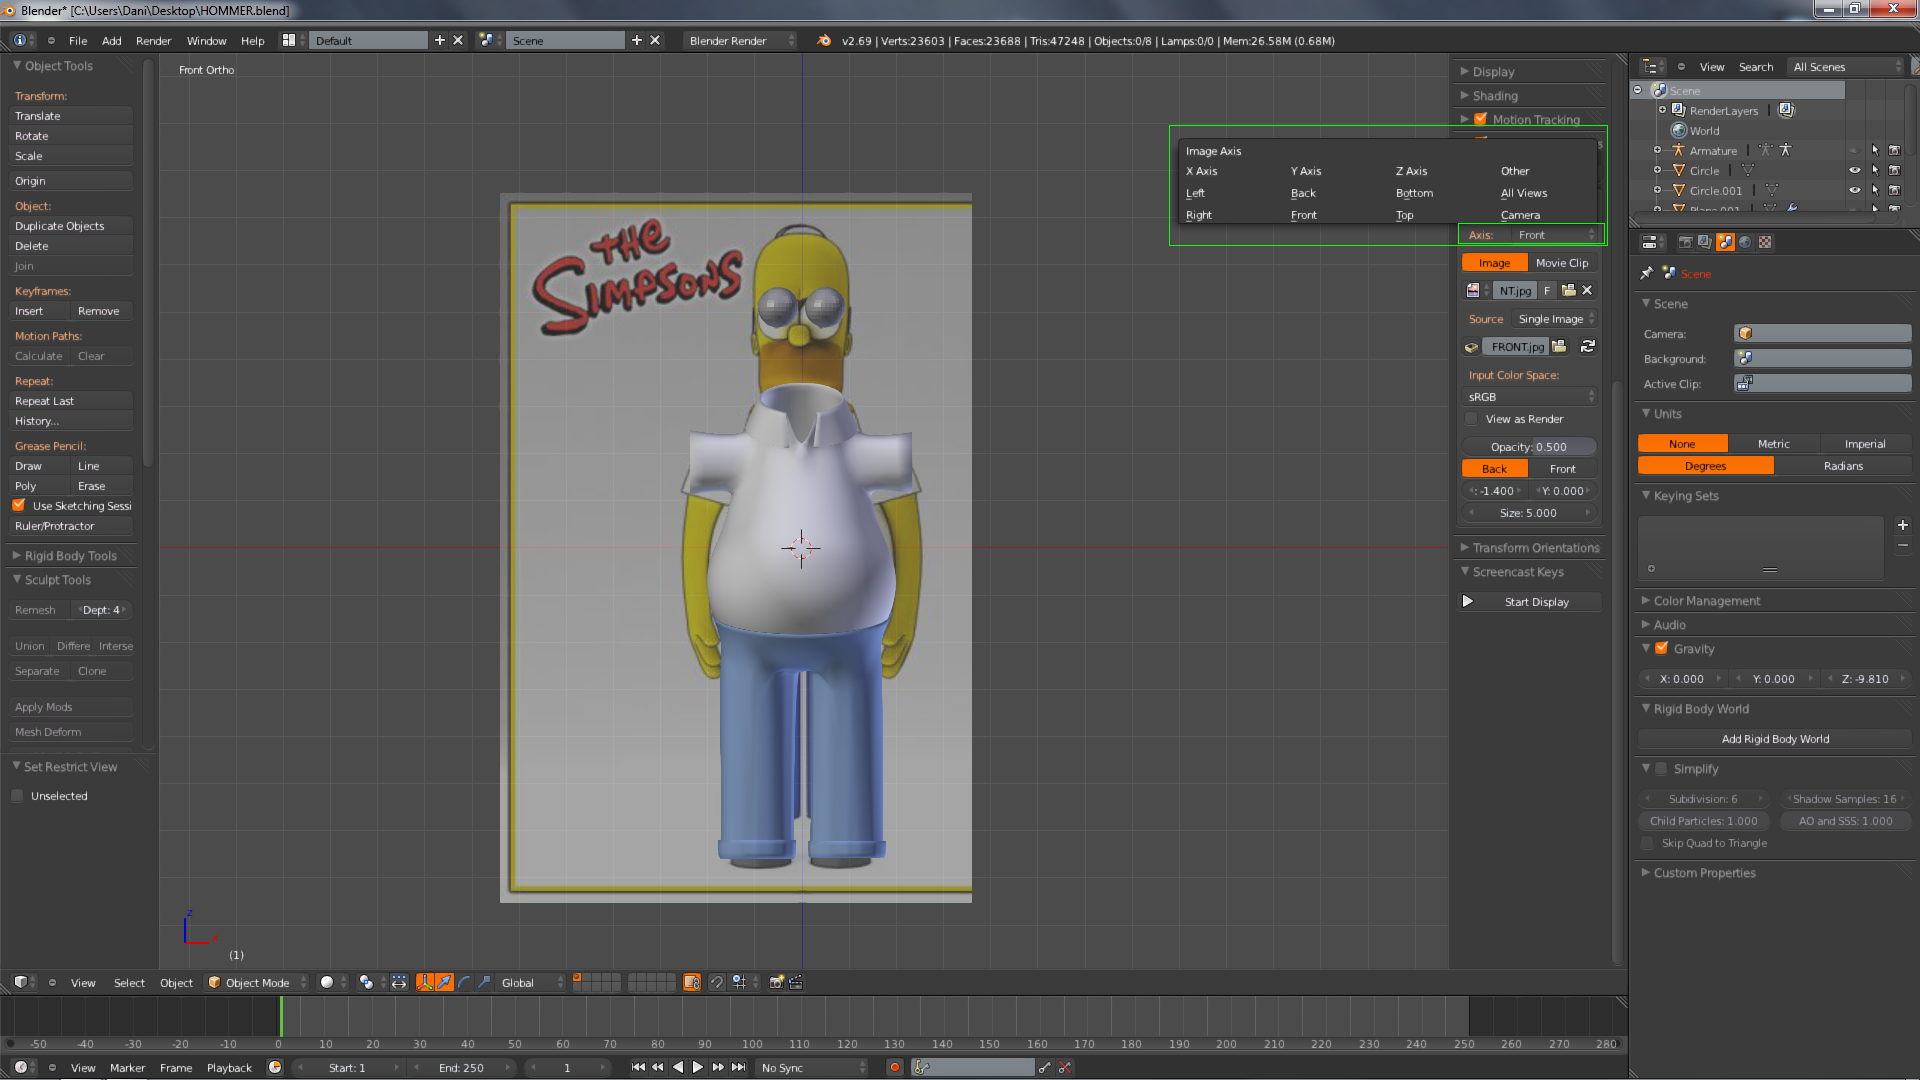
Task: Adjust the background image Opacity slider
Action: coord(1528,447)
